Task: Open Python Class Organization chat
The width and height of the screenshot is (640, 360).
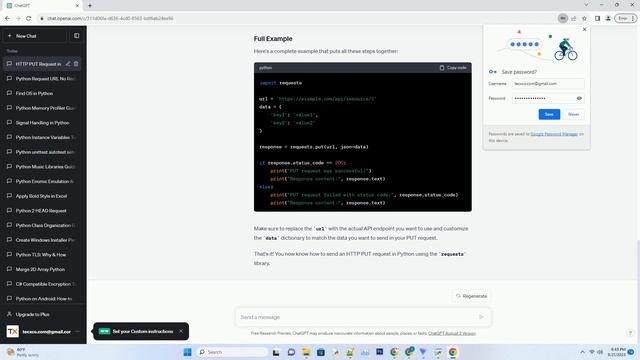Action: (42, 225)
